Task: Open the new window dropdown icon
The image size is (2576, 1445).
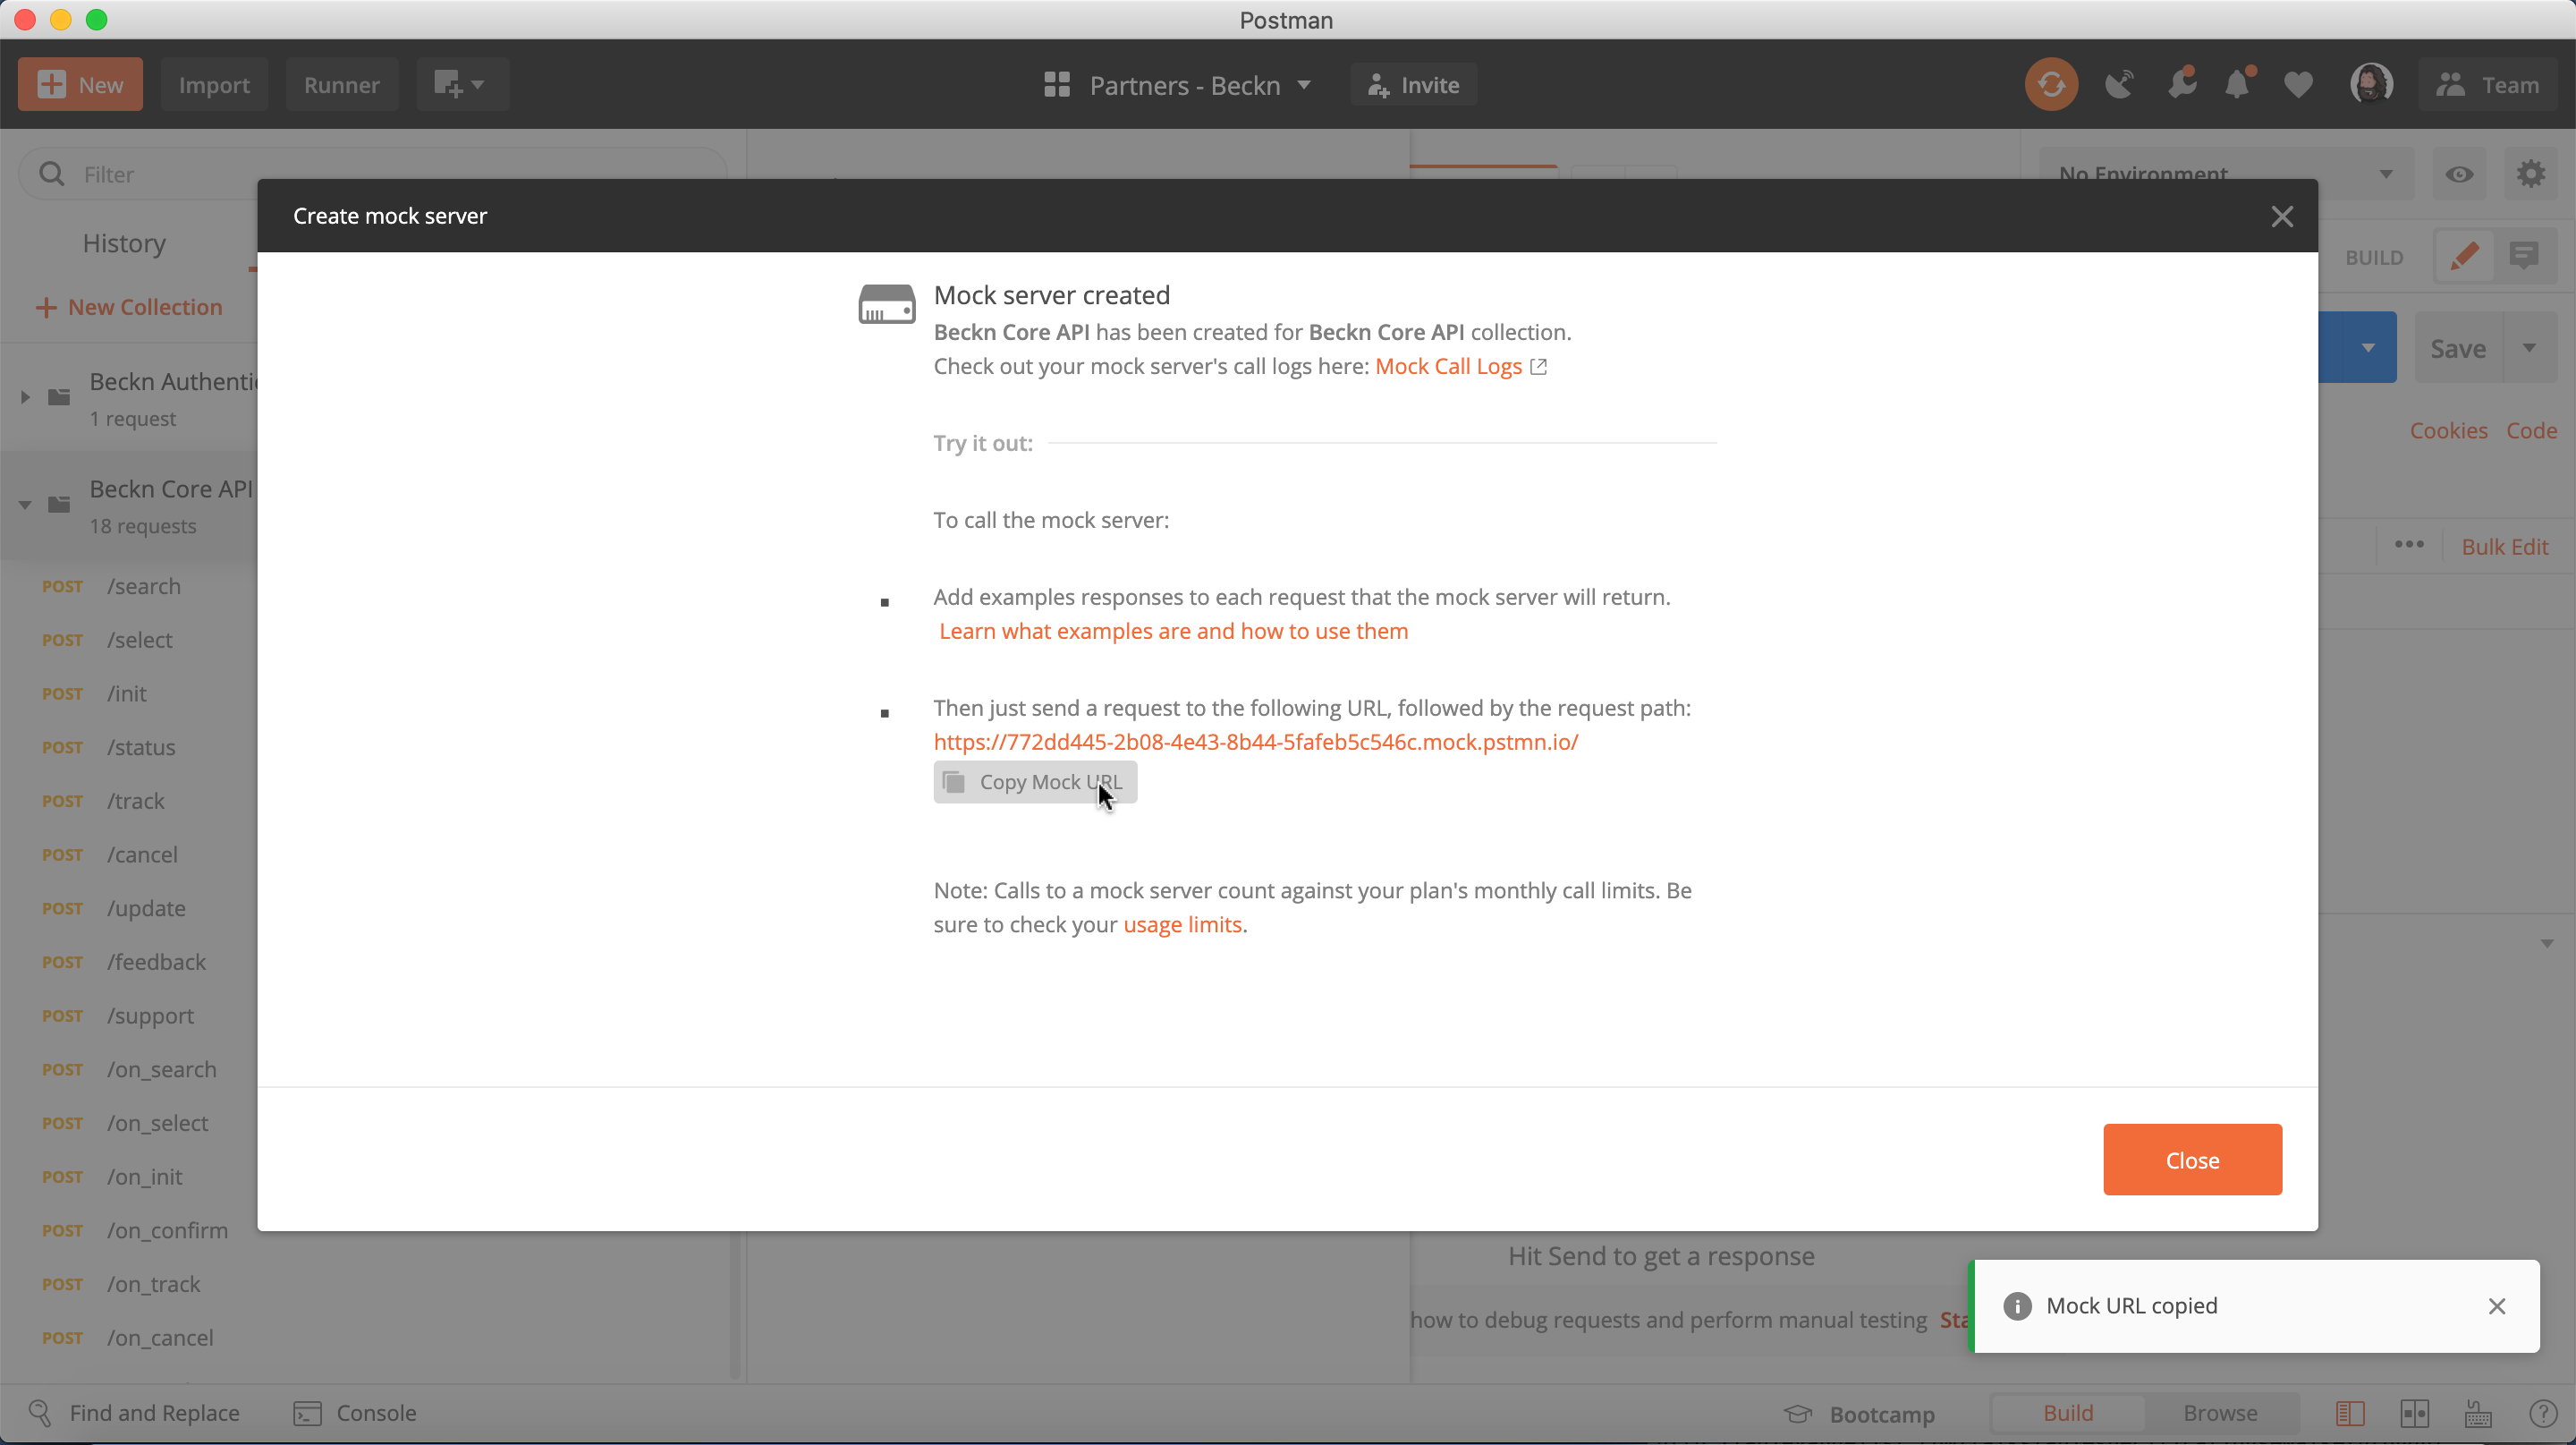Action: (x=462, y=85)
